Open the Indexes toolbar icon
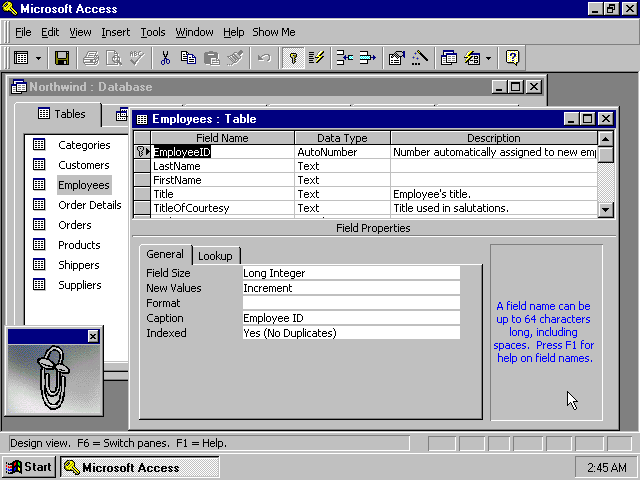The image size is (640, 480). click(x=316, y=58)
